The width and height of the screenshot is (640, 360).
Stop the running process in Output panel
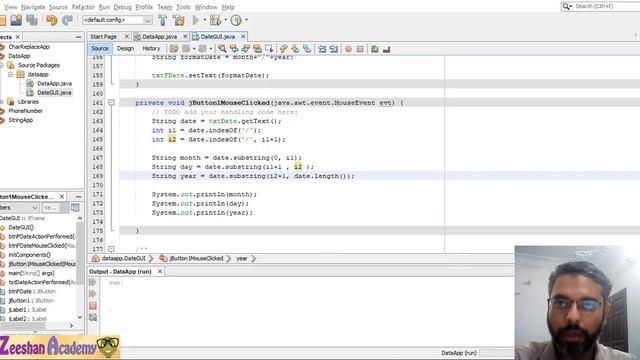click(93, 306)
